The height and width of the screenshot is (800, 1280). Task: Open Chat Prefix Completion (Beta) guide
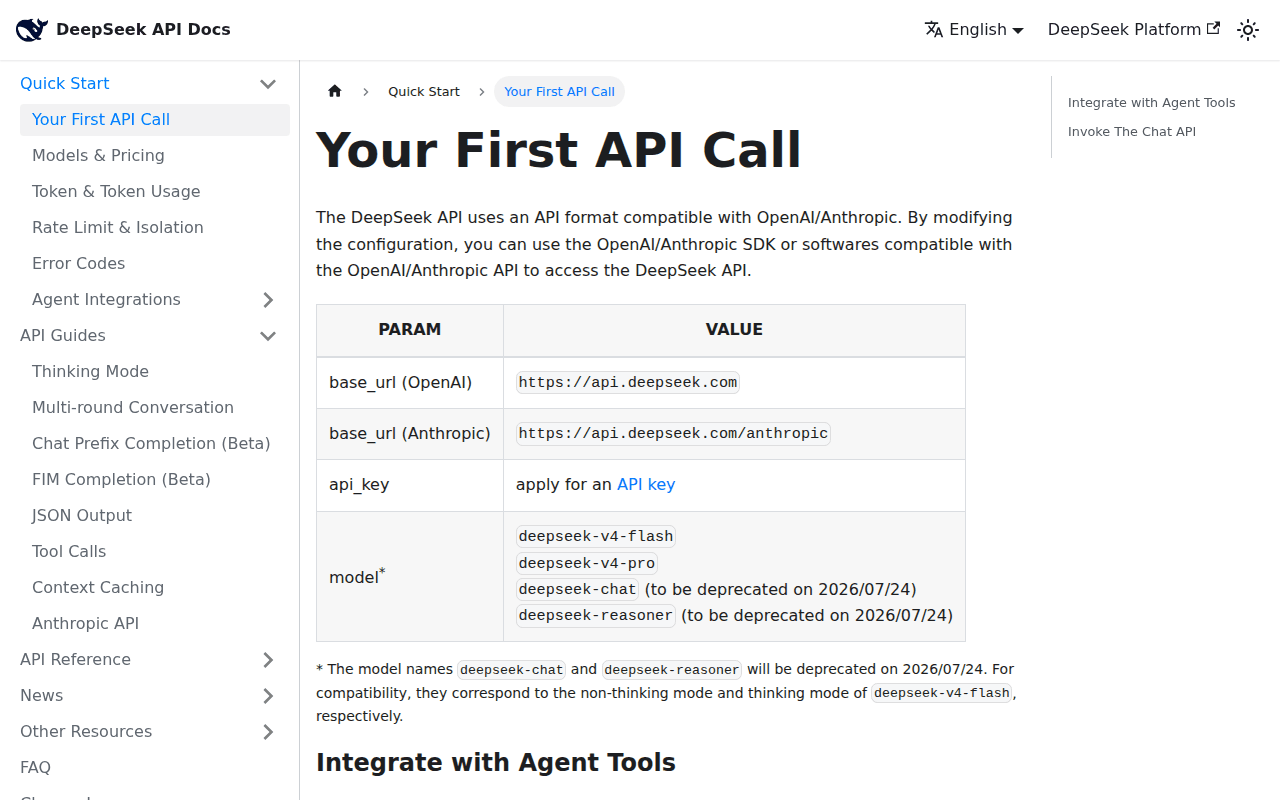(x=155, y=444)
